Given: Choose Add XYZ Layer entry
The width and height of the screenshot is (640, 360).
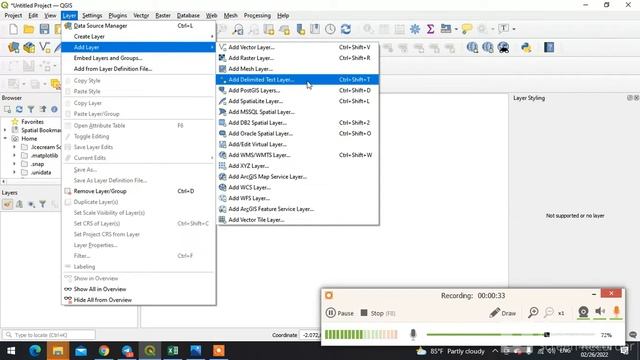Looking at the screenshot, I should pyautogui.click(x=298, y=166).
